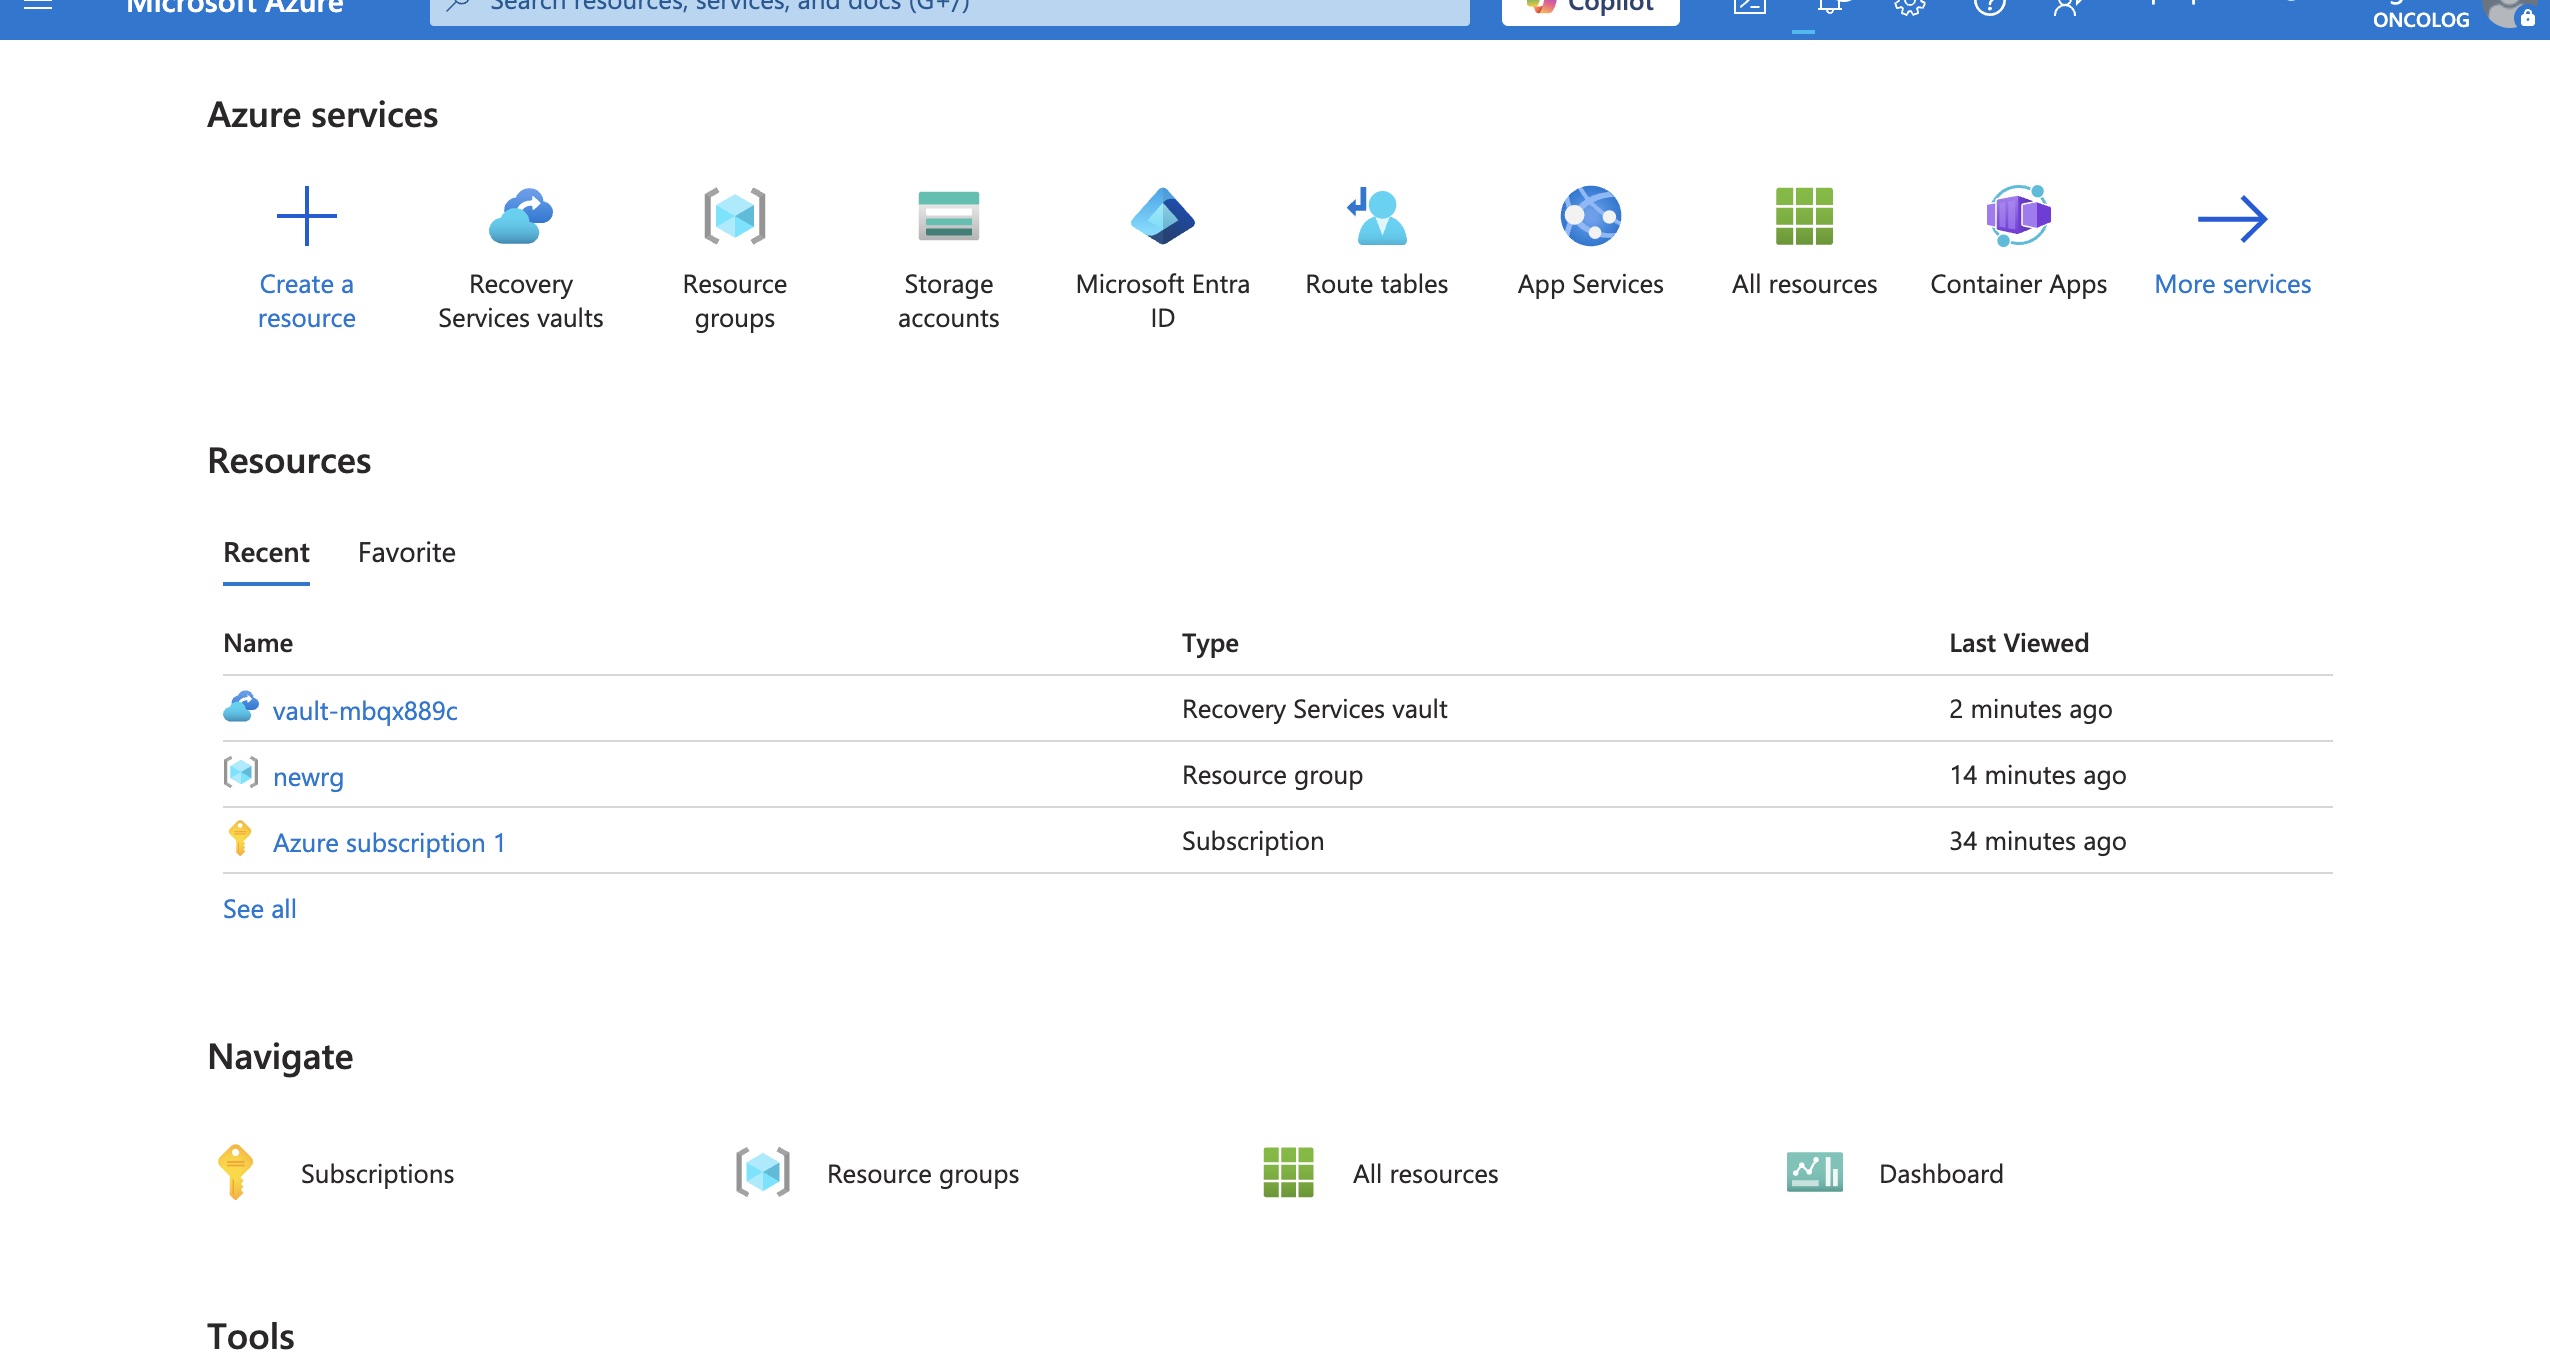
Task: Click See all under recent resources
Action: 259,908
